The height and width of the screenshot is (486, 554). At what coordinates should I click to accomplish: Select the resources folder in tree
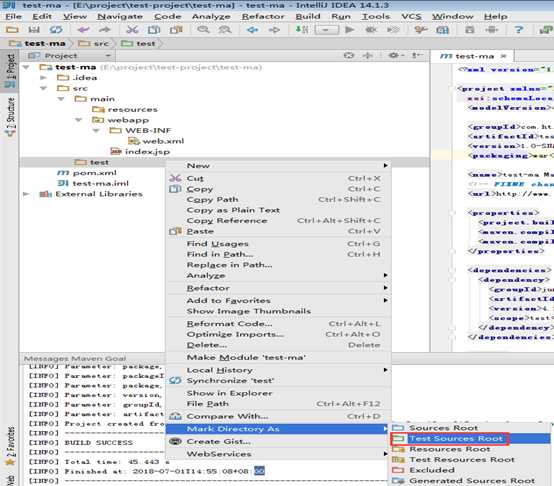pyautogui.click(x=125, y=109)
